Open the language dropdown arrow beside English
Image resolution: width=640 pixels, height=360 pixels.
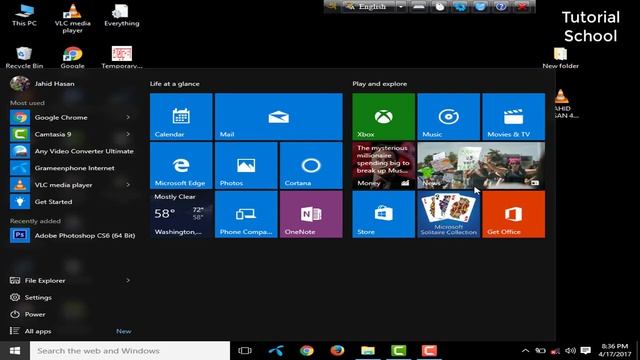tap(401, 7)
